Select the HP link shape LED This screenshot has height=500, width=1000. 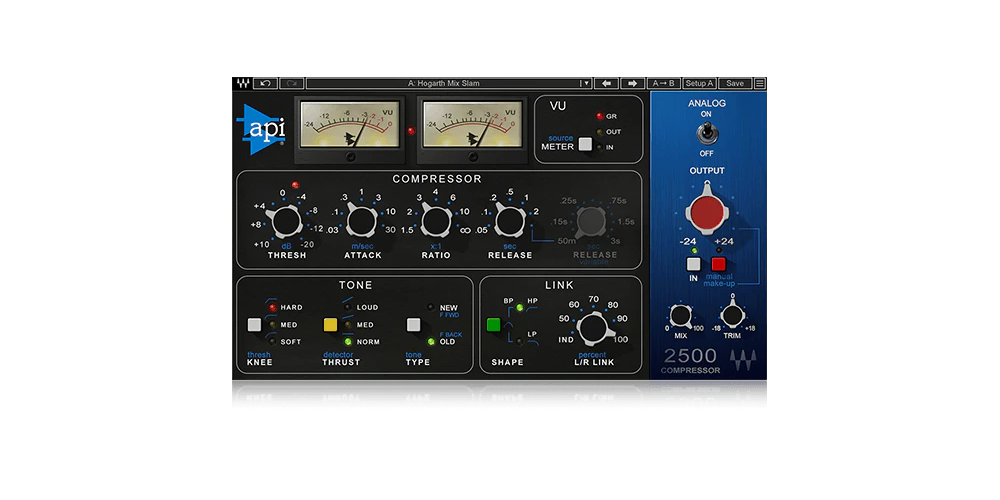click(520, 308)
